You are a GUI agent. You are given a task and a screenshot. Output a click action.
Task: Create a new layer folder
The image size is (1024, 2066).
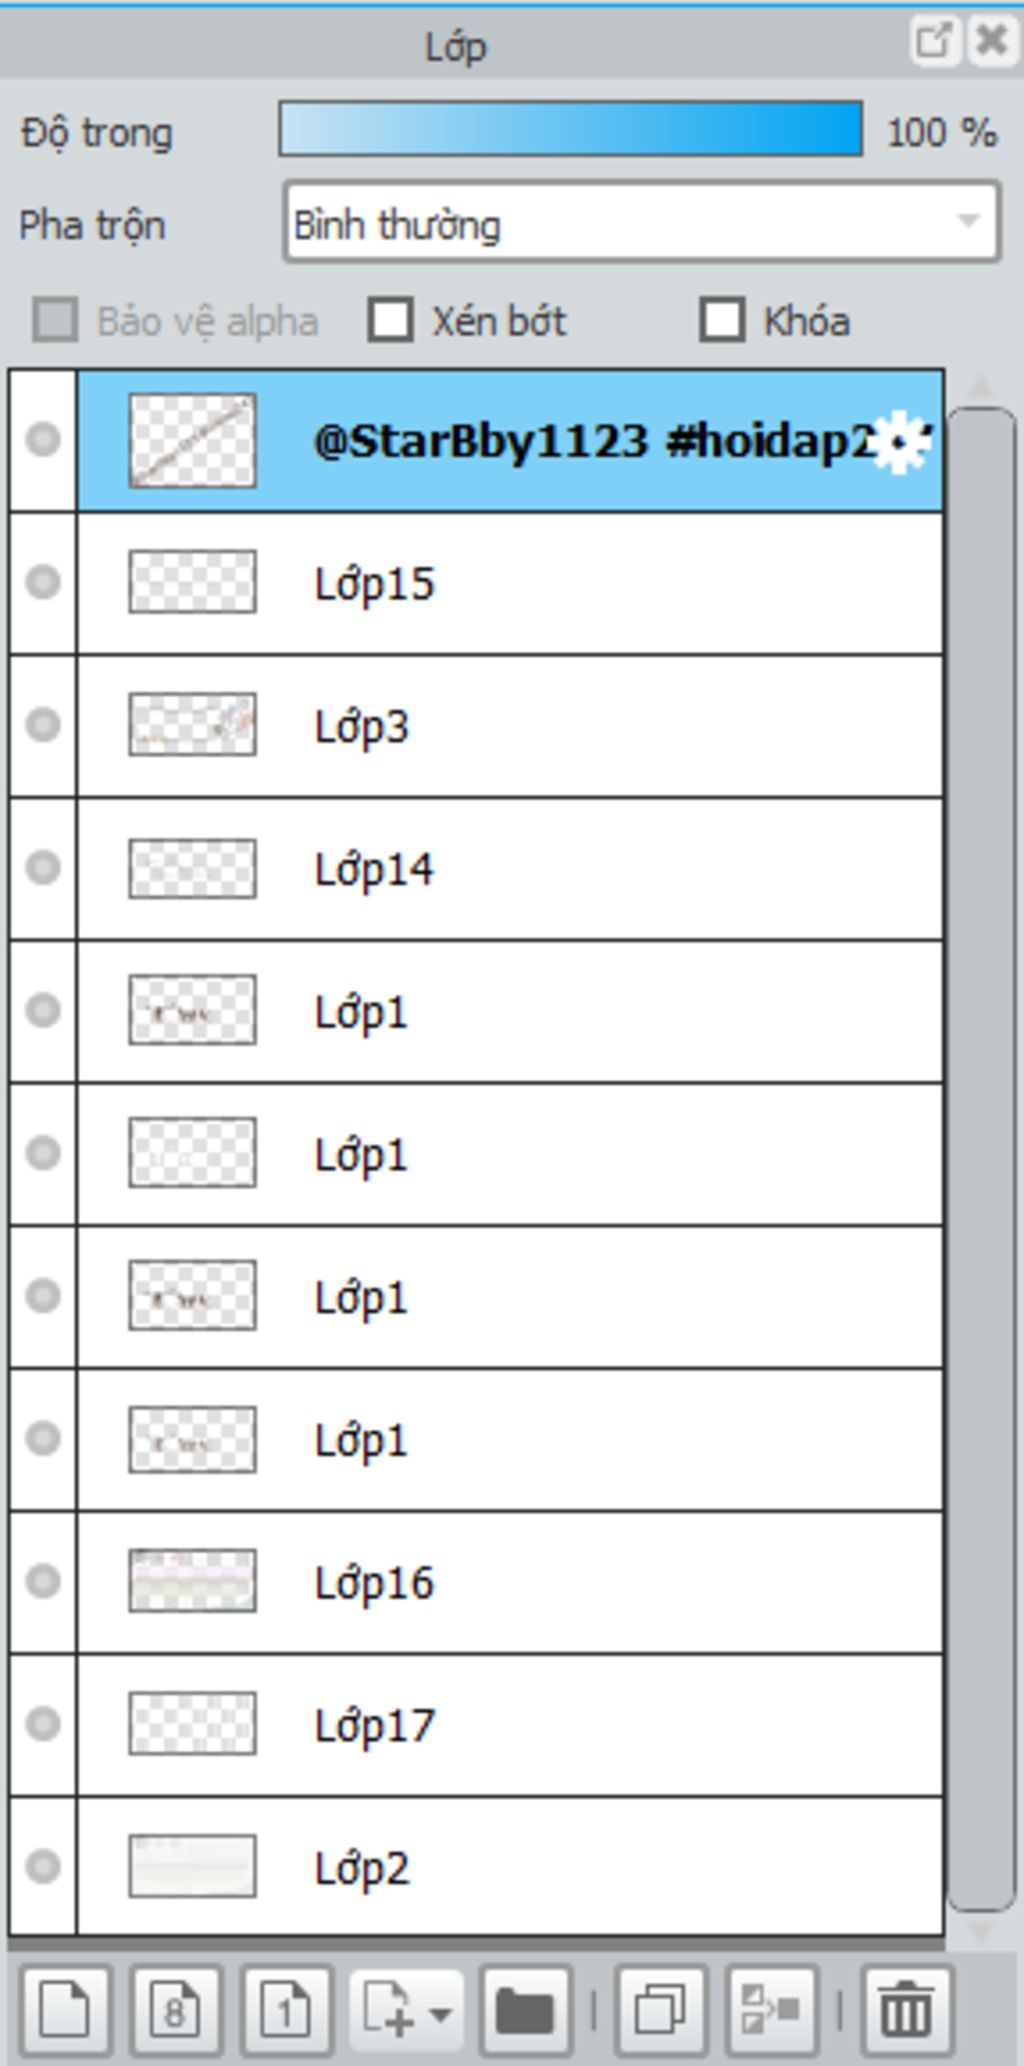click(x=525, y=2009)
